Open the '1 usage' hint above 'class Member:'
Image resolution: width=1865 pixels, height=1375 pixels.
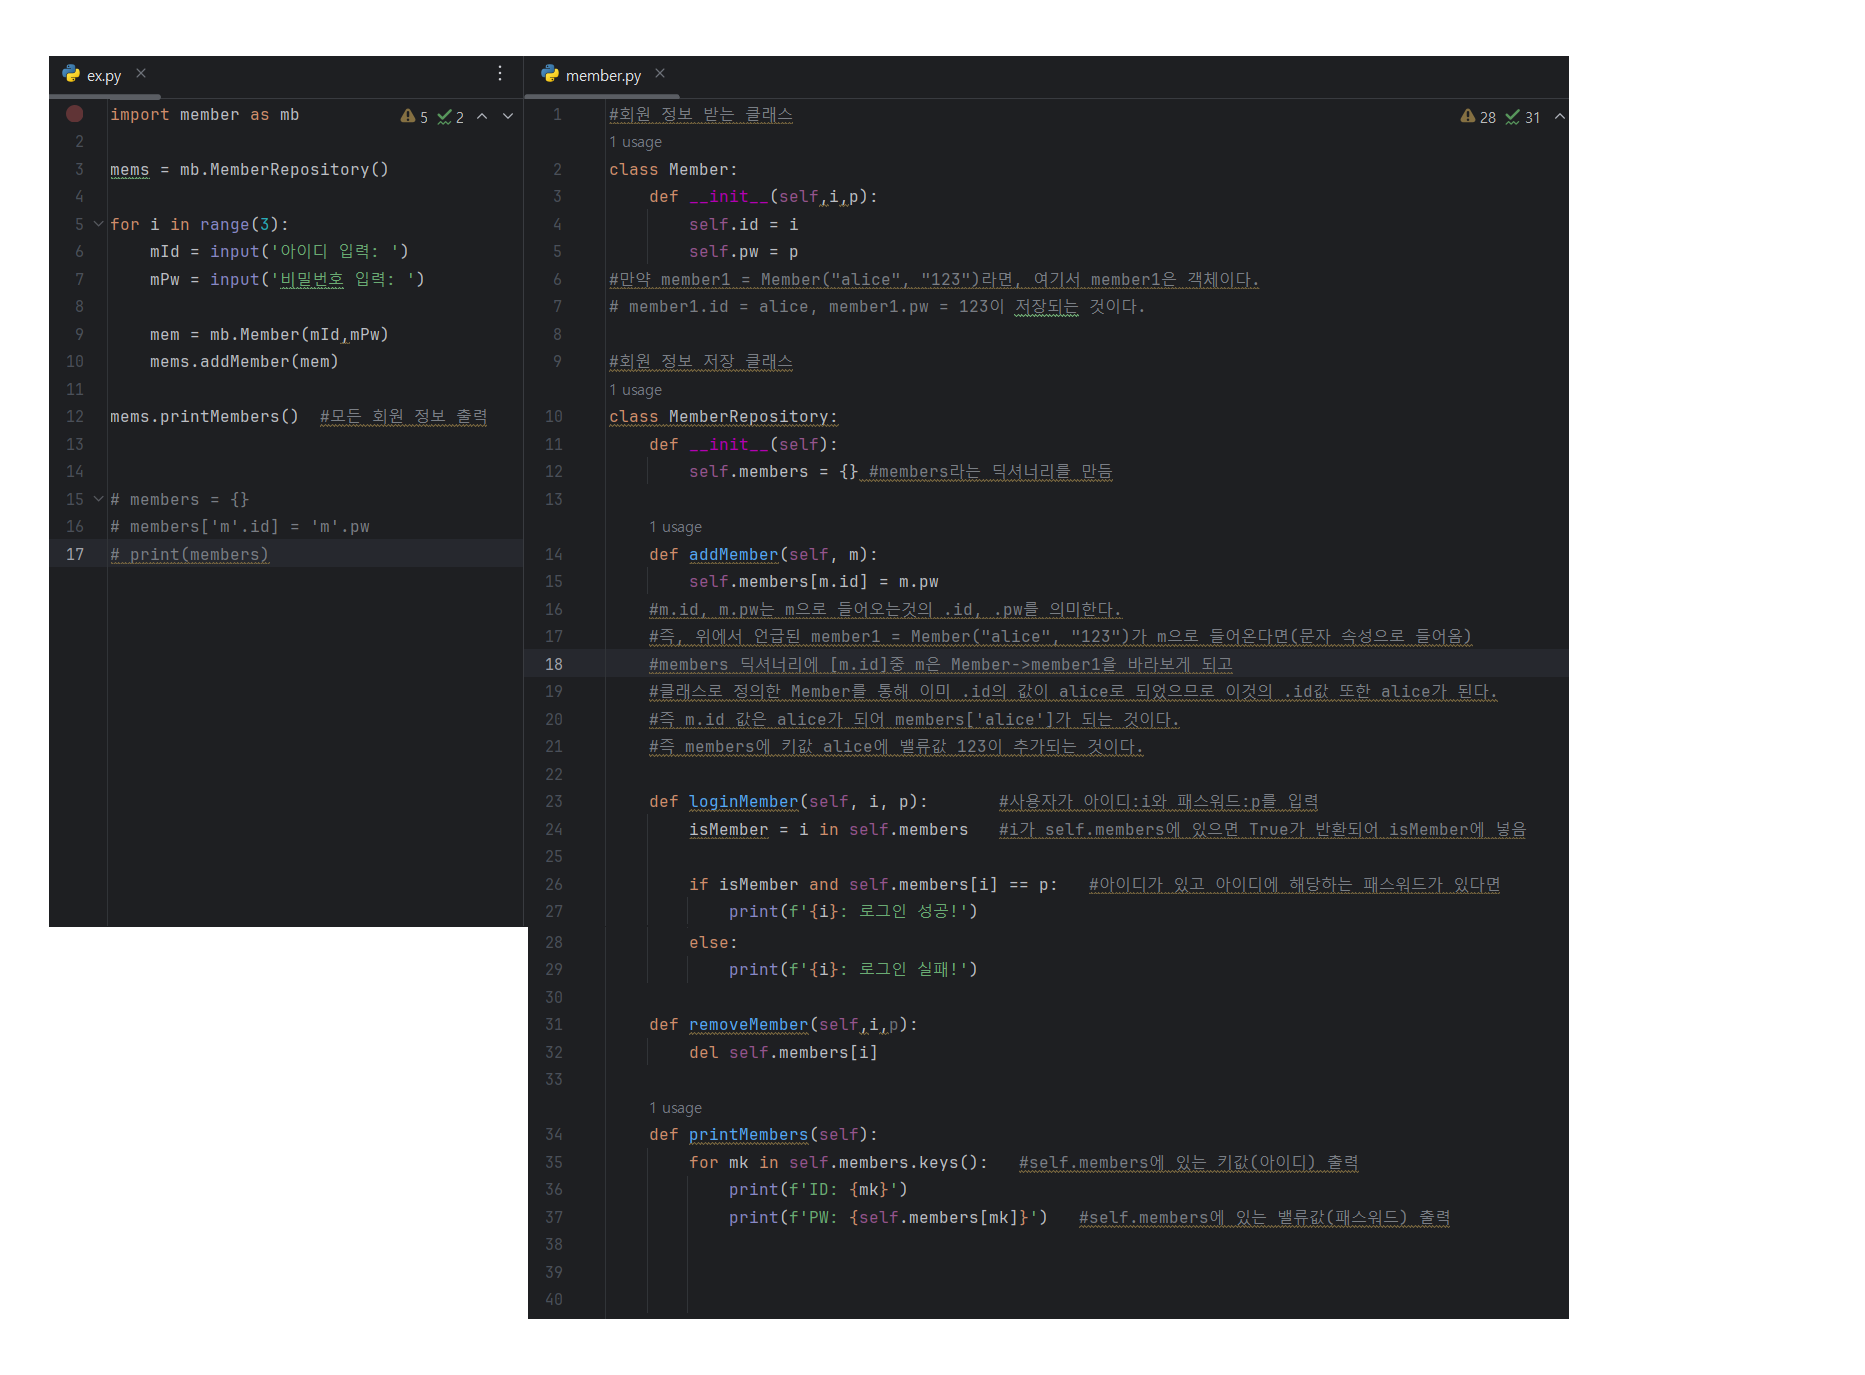pyautogui.click(x=636, y=142)
